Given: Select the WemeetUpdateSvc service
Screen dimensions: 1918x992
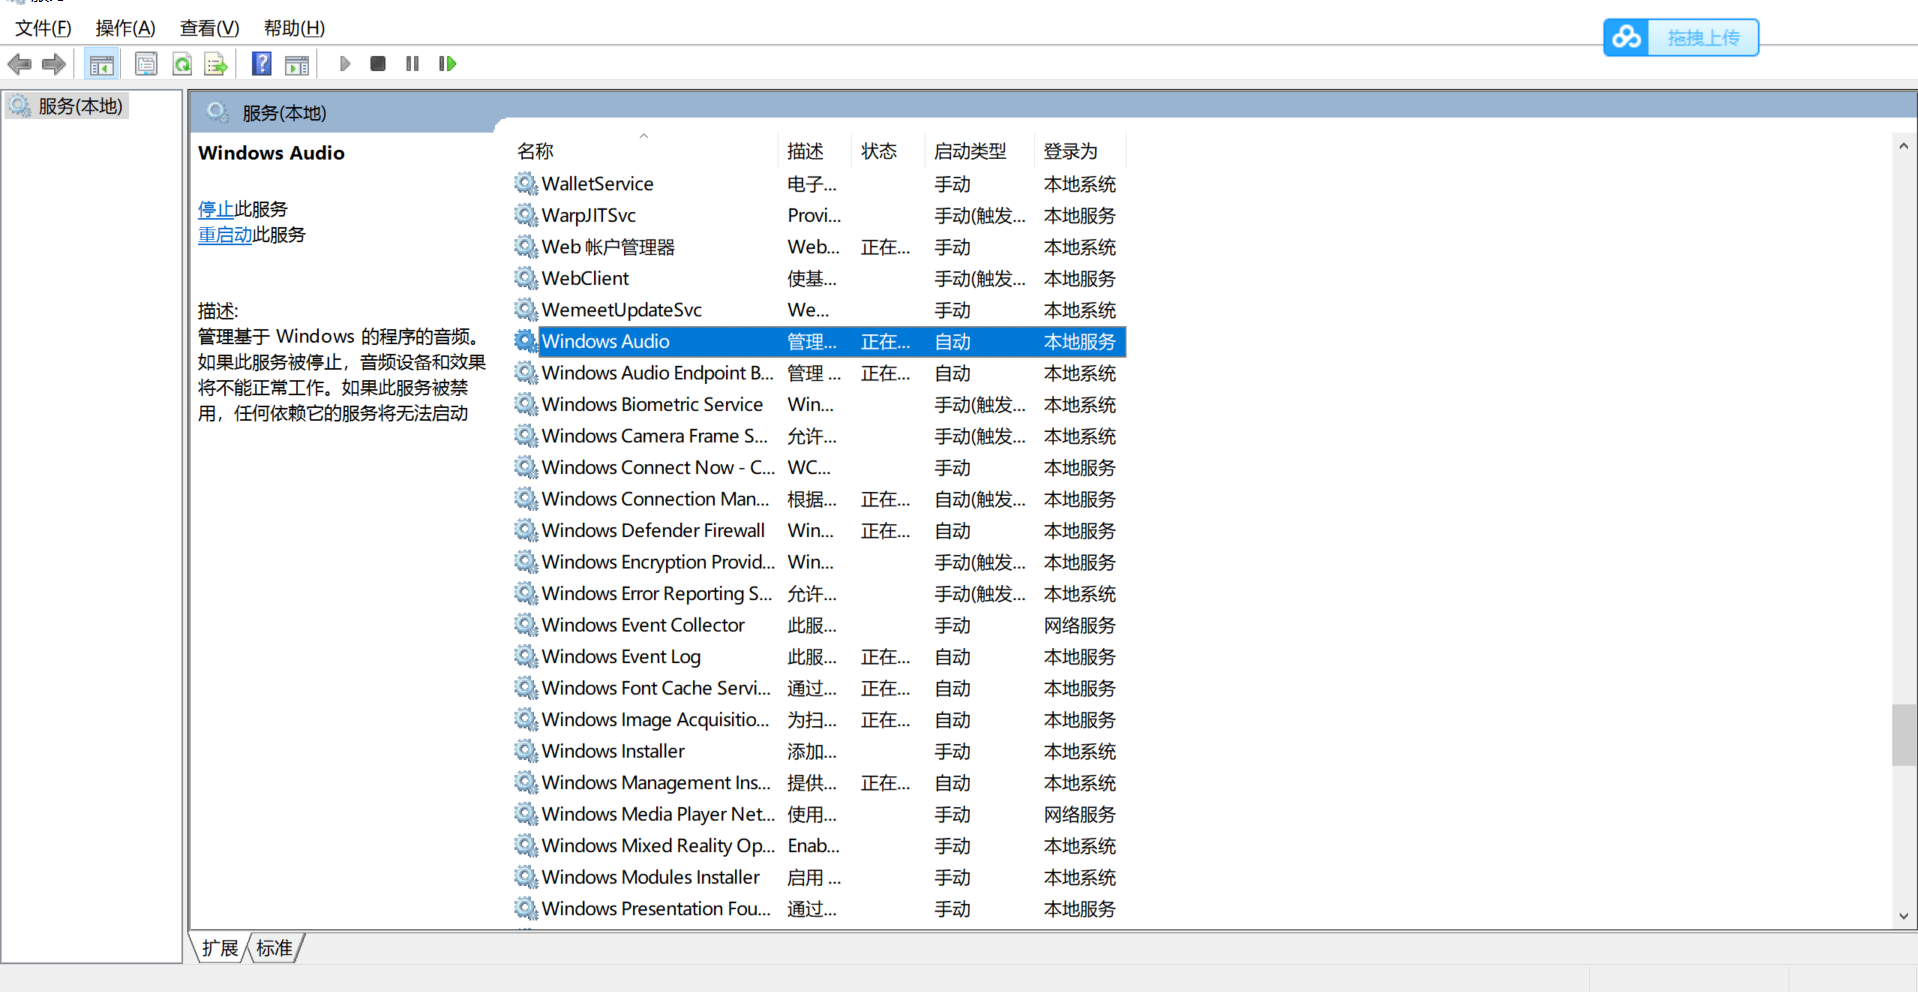Looking at the screenshot, I should pos(819,310).
